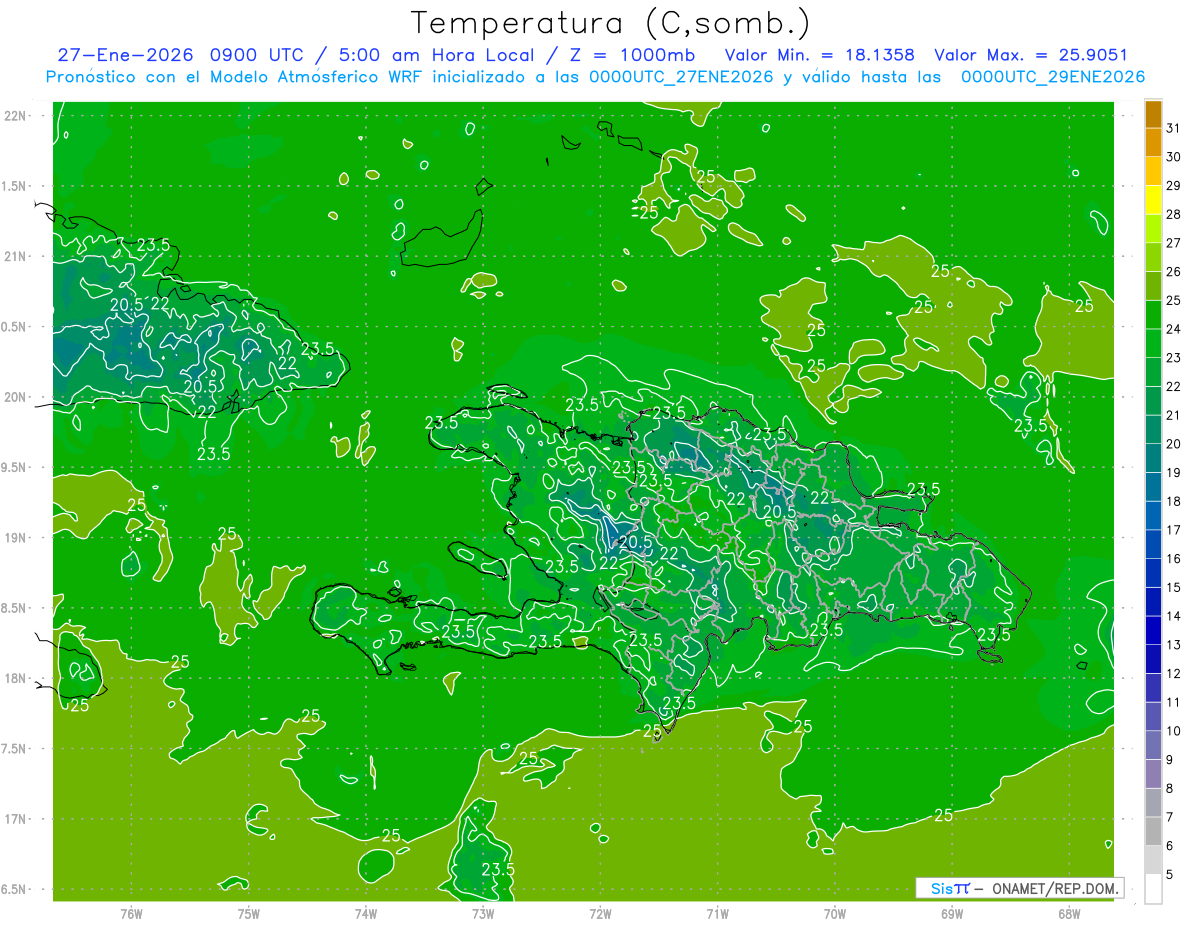Click the '18N' latitude label
The image size is (1200, 927).
coord(15,678)
